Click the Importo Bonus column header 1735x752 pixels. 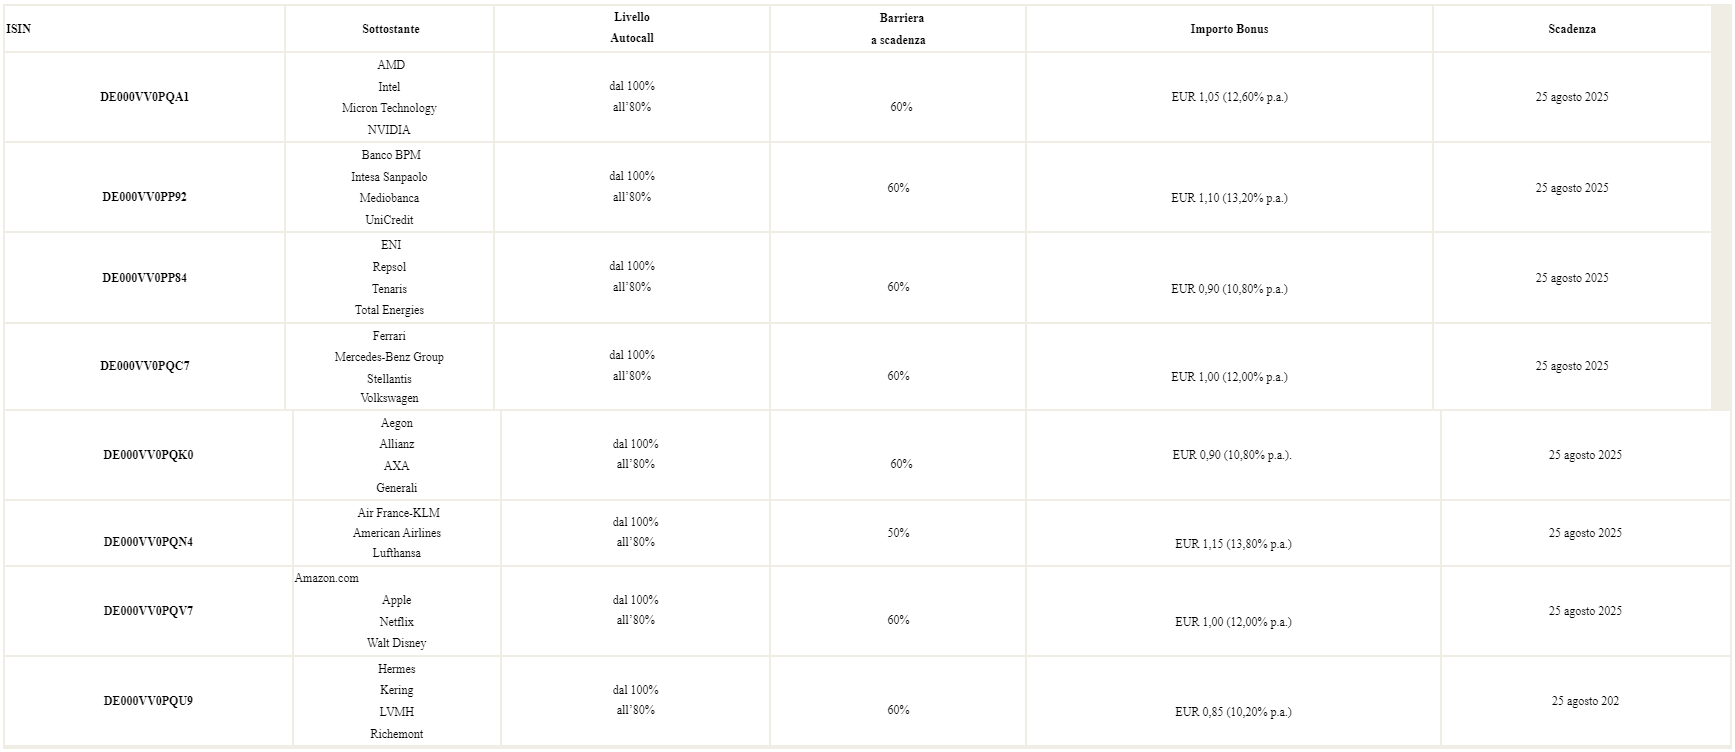tap(1229, 29)
